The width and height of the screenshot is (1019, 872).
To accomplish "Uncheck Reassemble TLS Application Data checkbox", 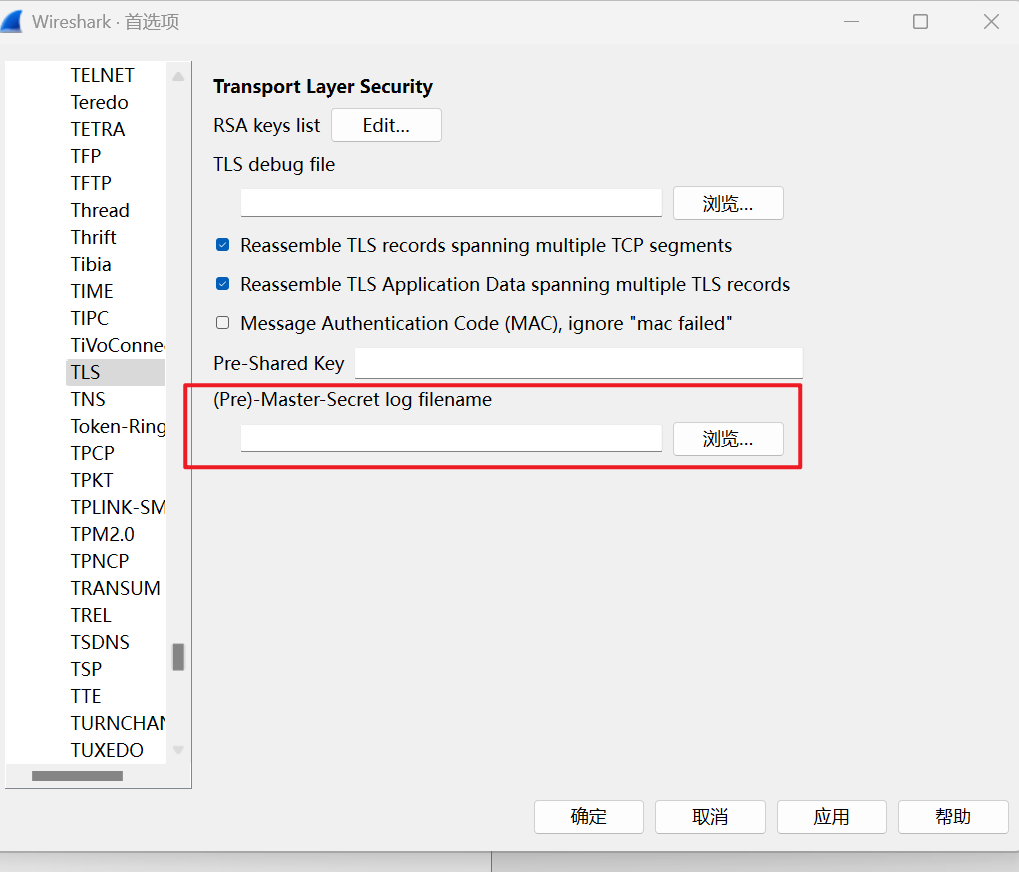I will pyautogui.click(x=223, y=284).
